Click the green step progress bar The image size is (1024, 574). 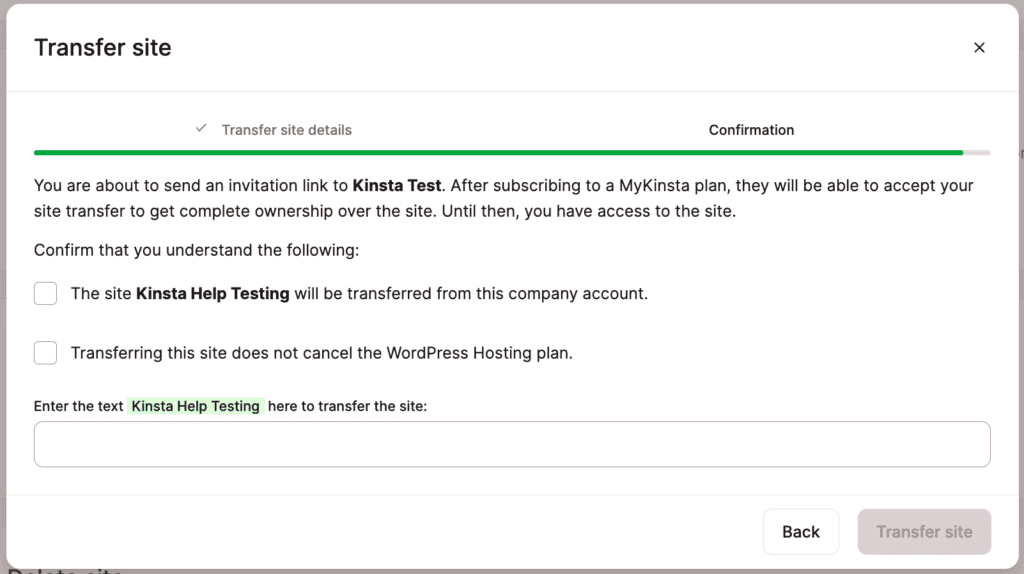498,153
